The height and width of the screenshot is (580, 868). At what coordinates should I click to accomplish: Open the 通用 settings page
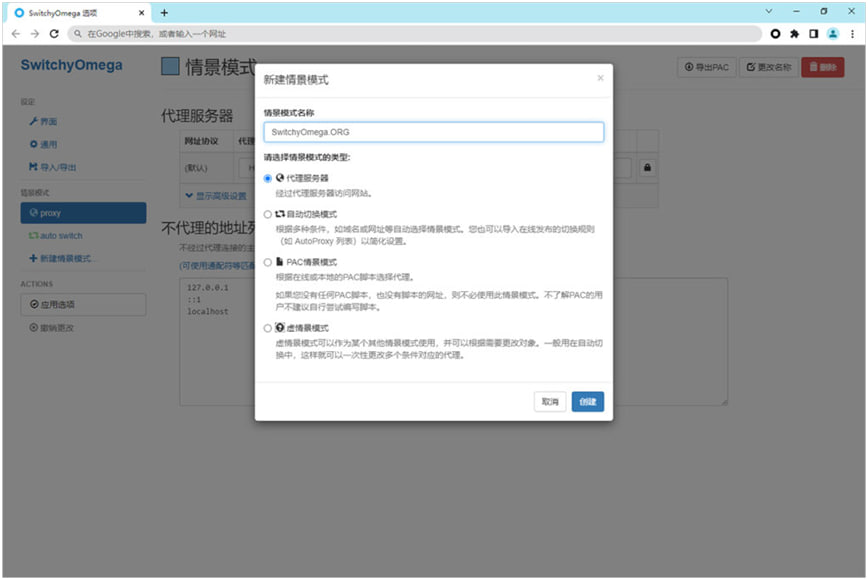(49, 144)
